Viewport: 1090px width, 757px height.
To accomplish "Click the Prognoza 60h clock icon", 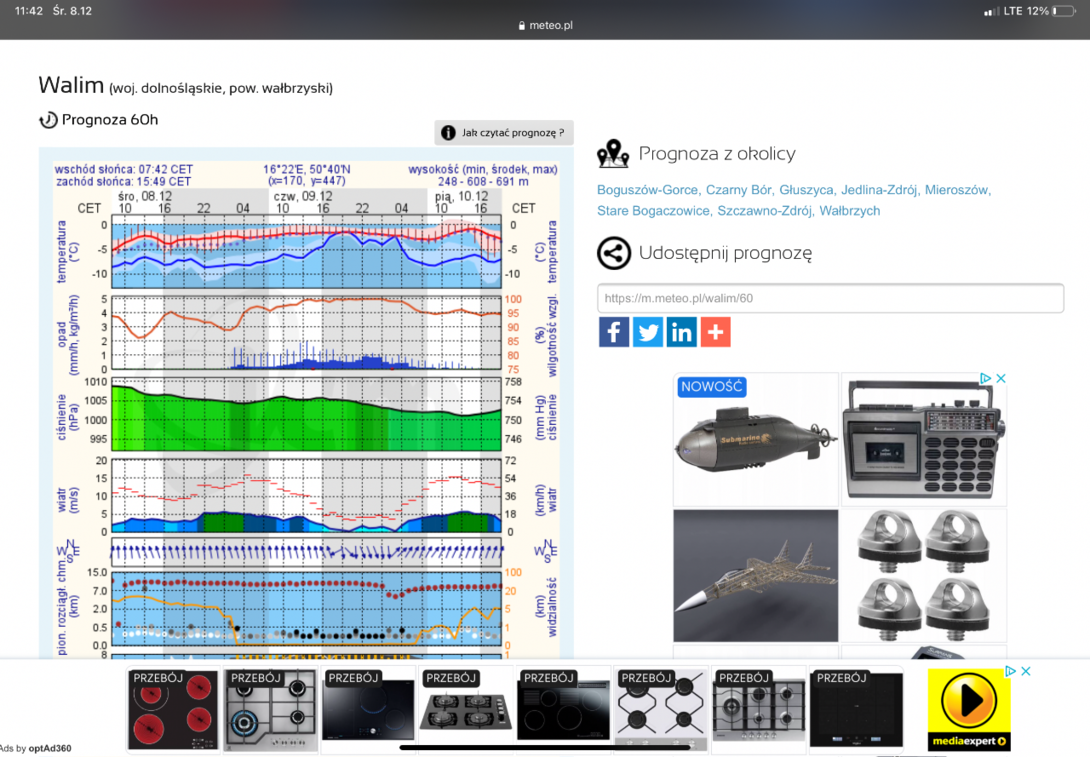I will coord(48,120).
